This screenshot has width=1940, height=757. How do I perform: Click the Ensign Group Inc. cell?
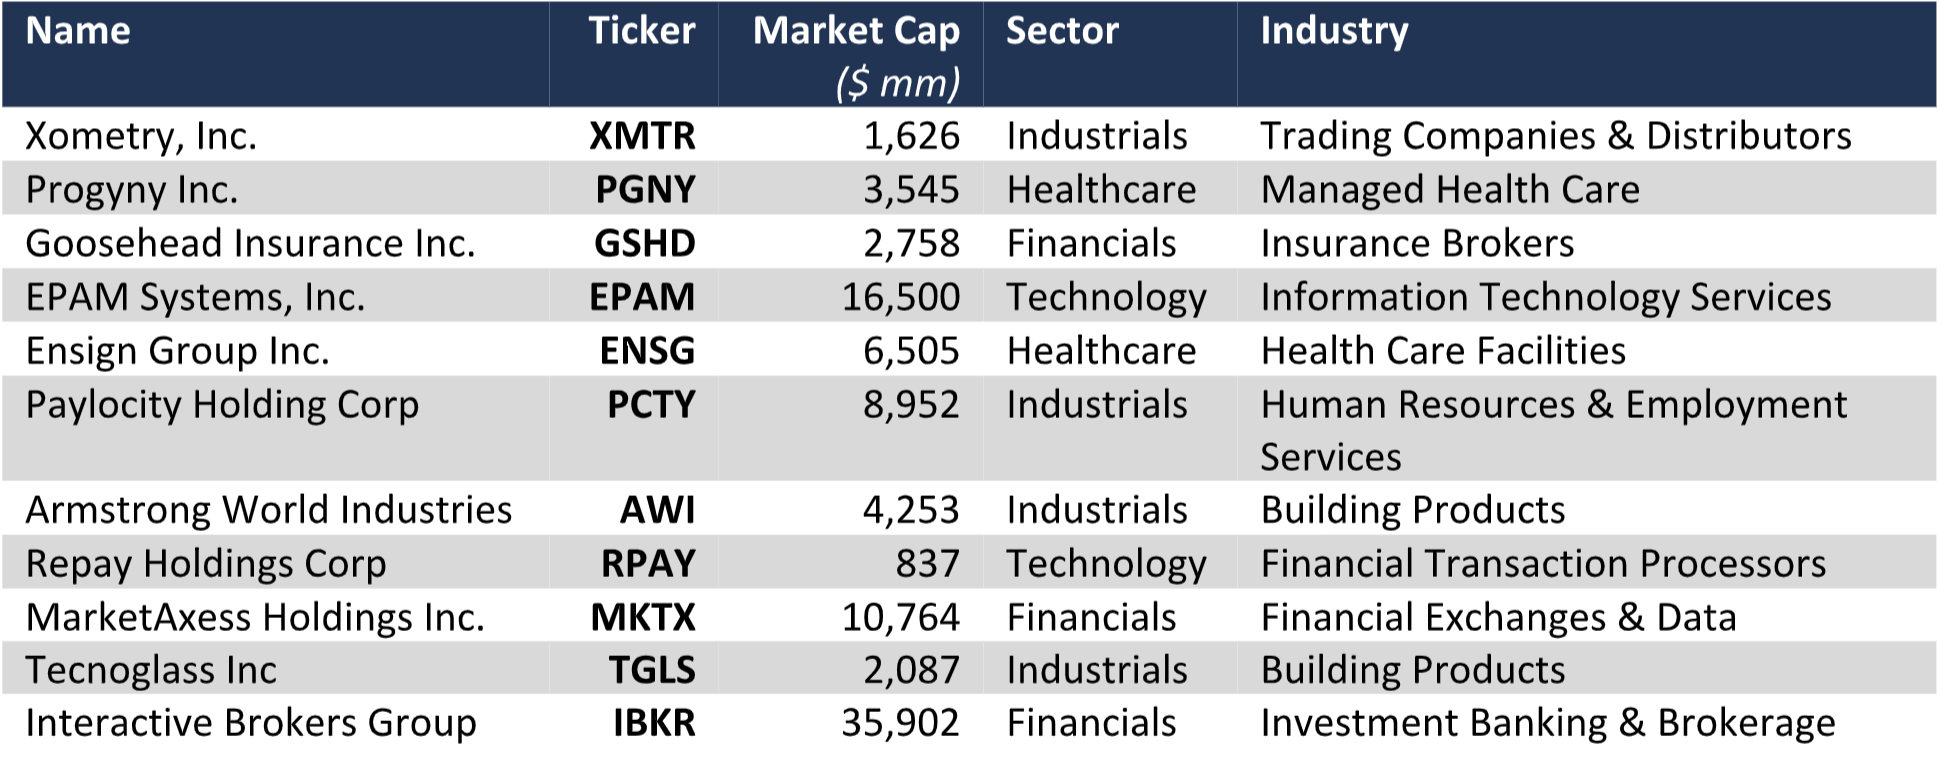[x=177, y=351]
